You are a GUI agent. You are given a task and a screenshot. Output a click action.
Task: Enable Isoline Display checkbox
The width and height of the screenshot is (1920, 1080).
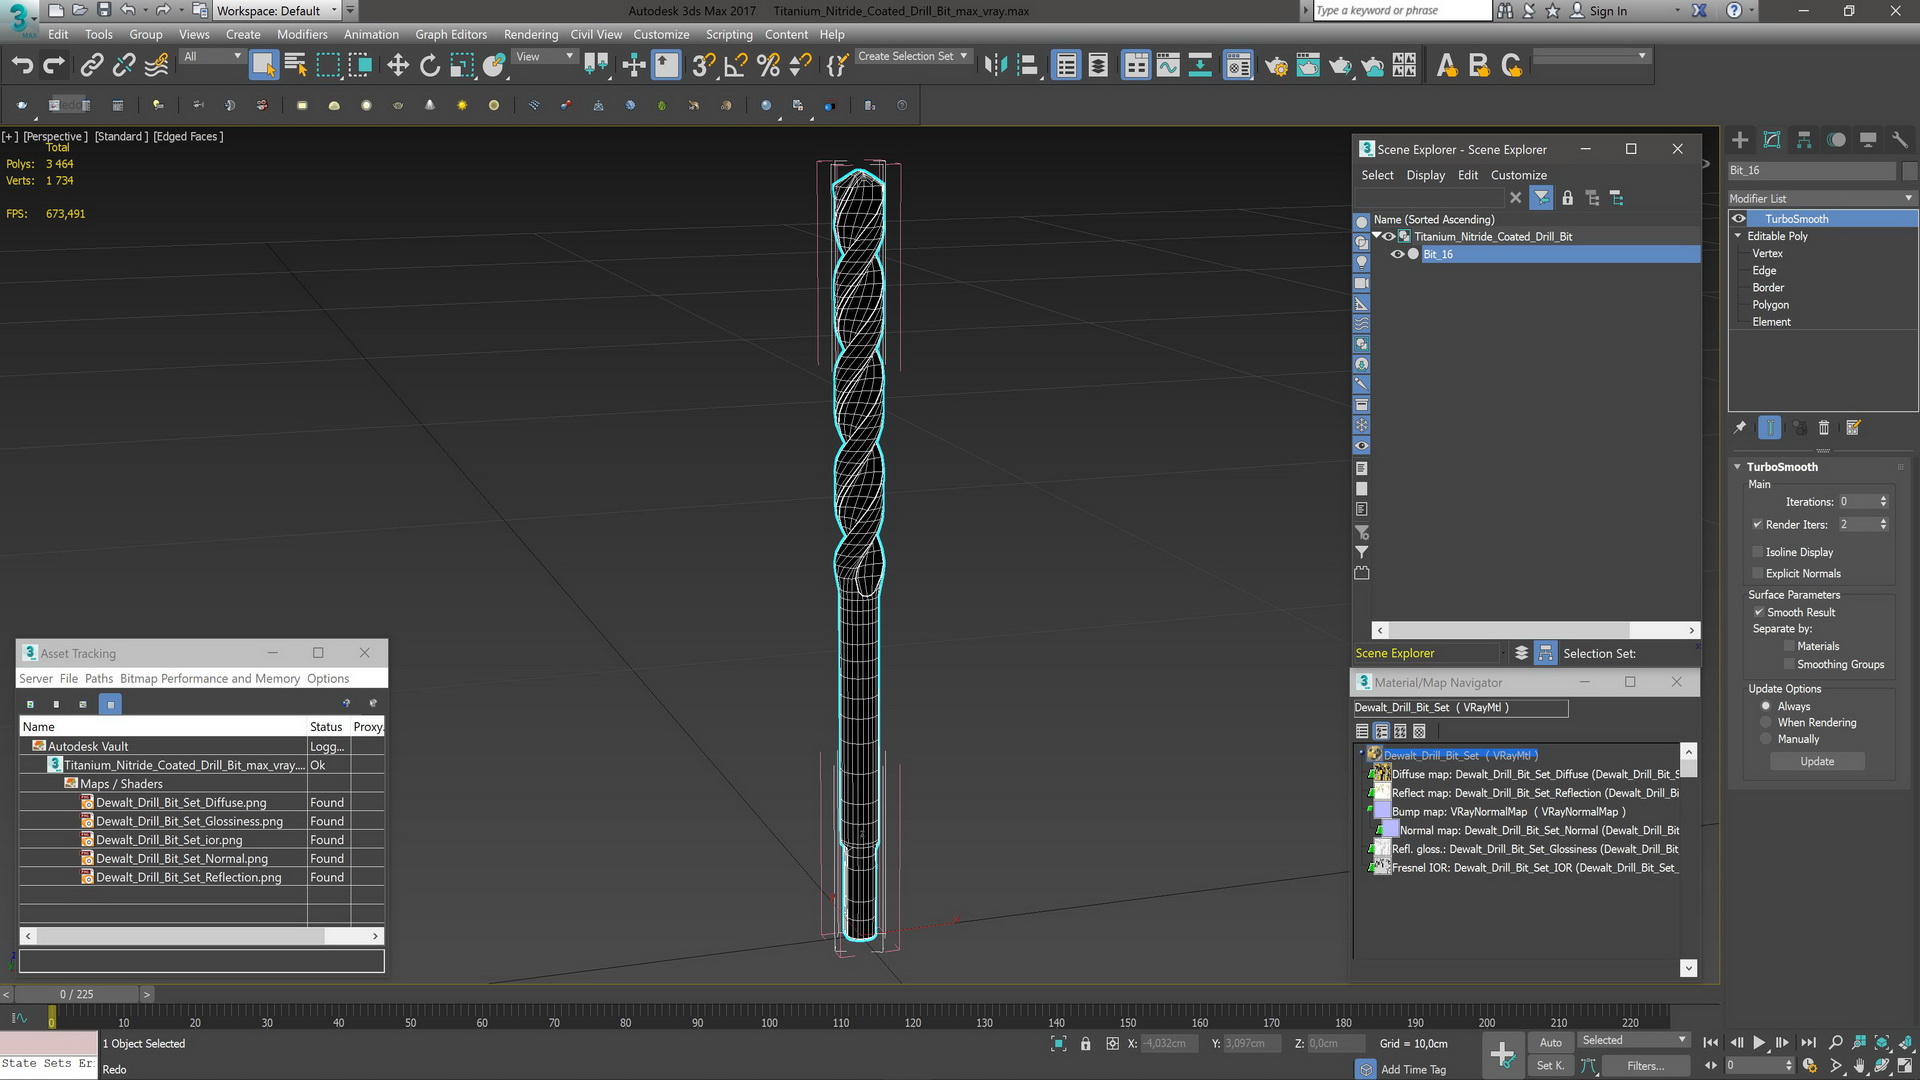(1757, 552)
